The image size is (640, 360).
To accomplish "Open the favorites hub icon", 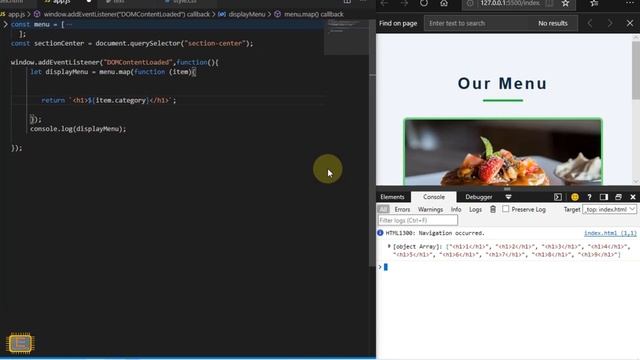I will (x=594, y=3).
